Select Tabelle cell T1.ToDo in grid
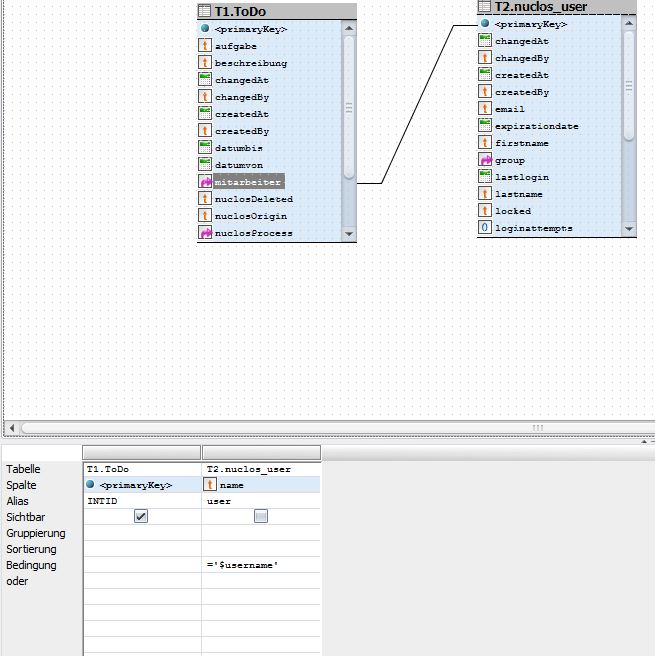 (x=142, y=469)
